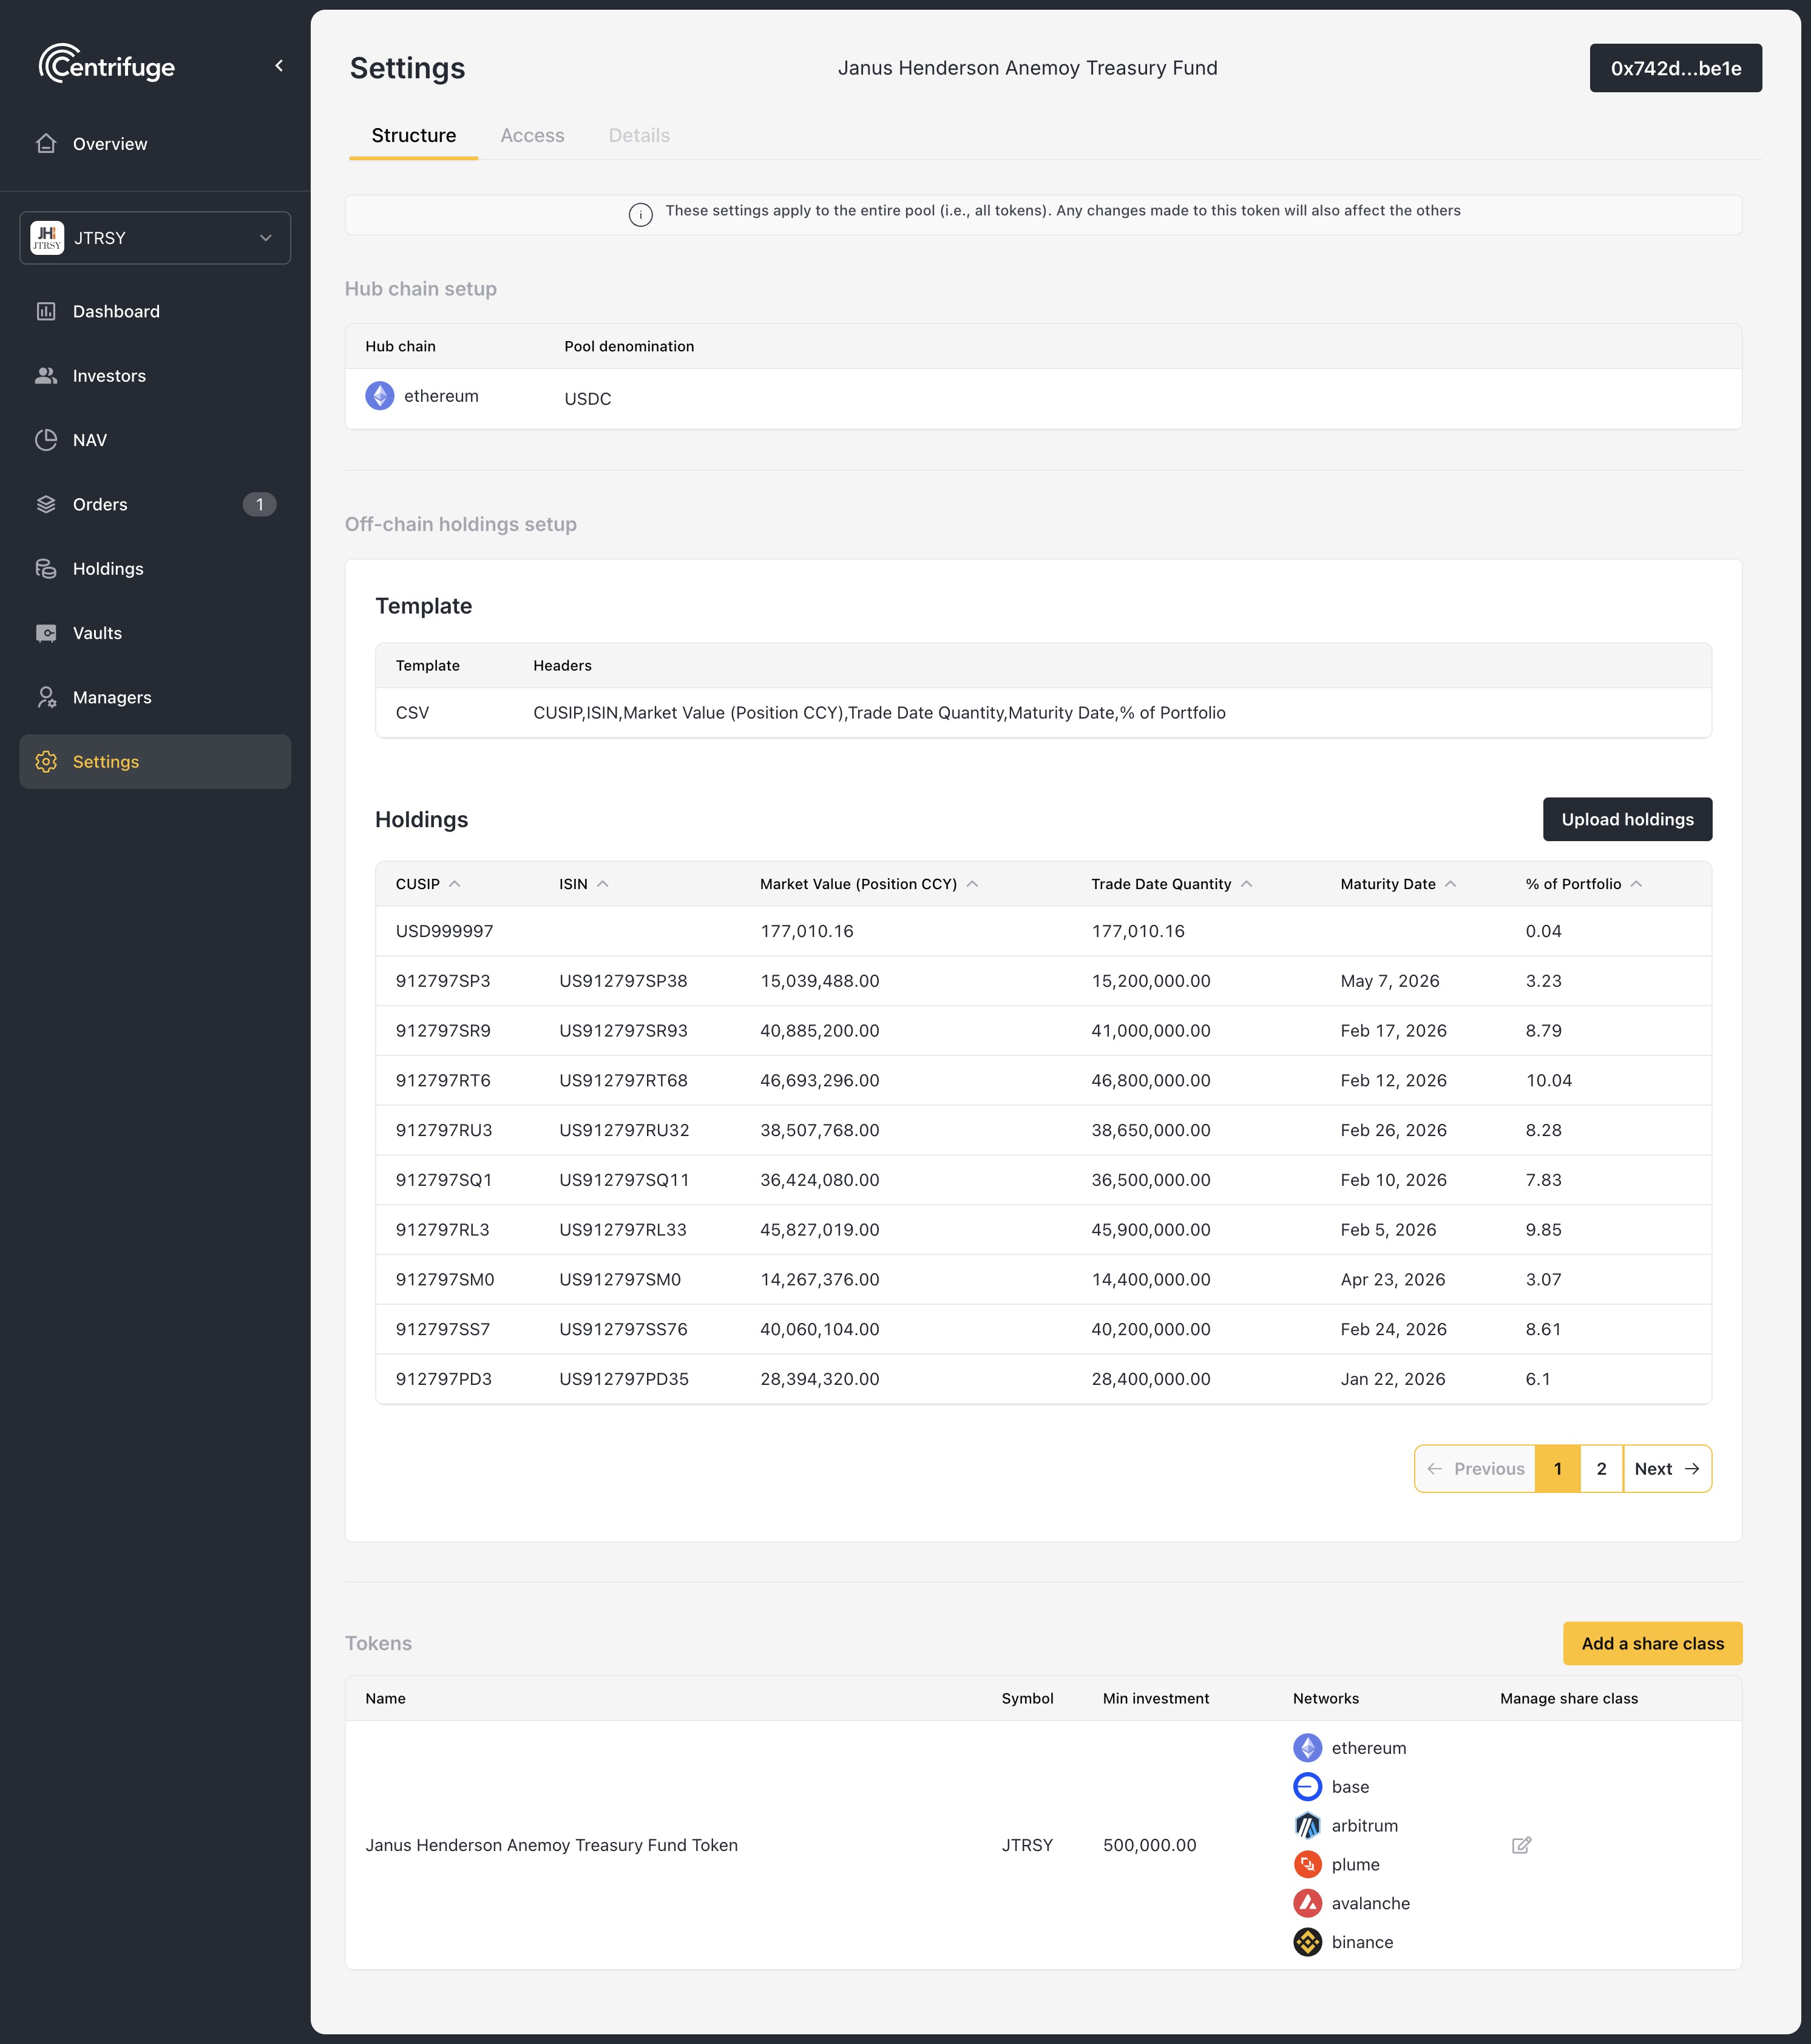Click Add a share class button
The image size is (1811, 2044).
pyautogui.click(x=1652, y=1643)
